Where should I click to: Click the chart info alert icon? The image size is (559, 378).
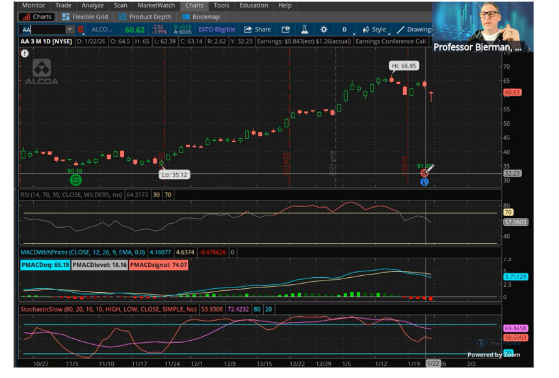tap(24, 53)
